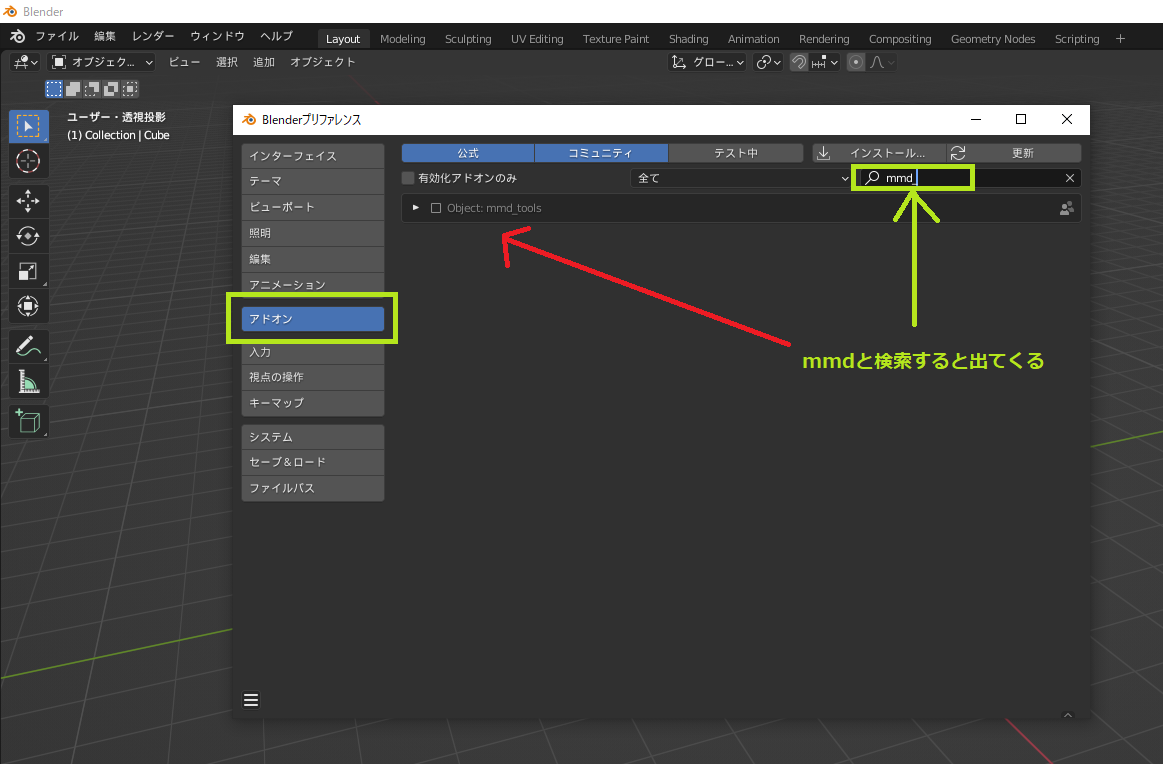This screenshot has height=764, width=1163.
Task: Select the Scale tool
Action: (x=28, y=271)
